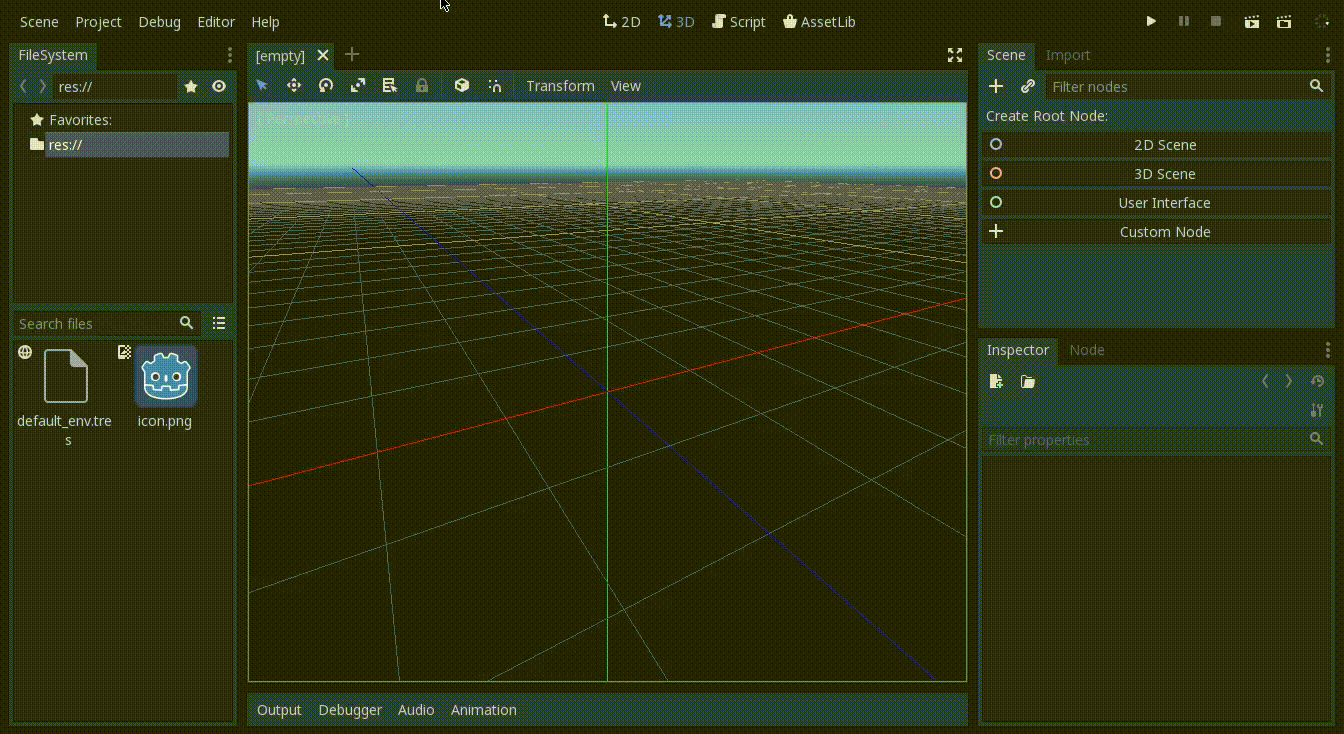Screen dimensions: 1344x734
Task: Activate the Rotate Mode tool
Action: tap(326, 86)
